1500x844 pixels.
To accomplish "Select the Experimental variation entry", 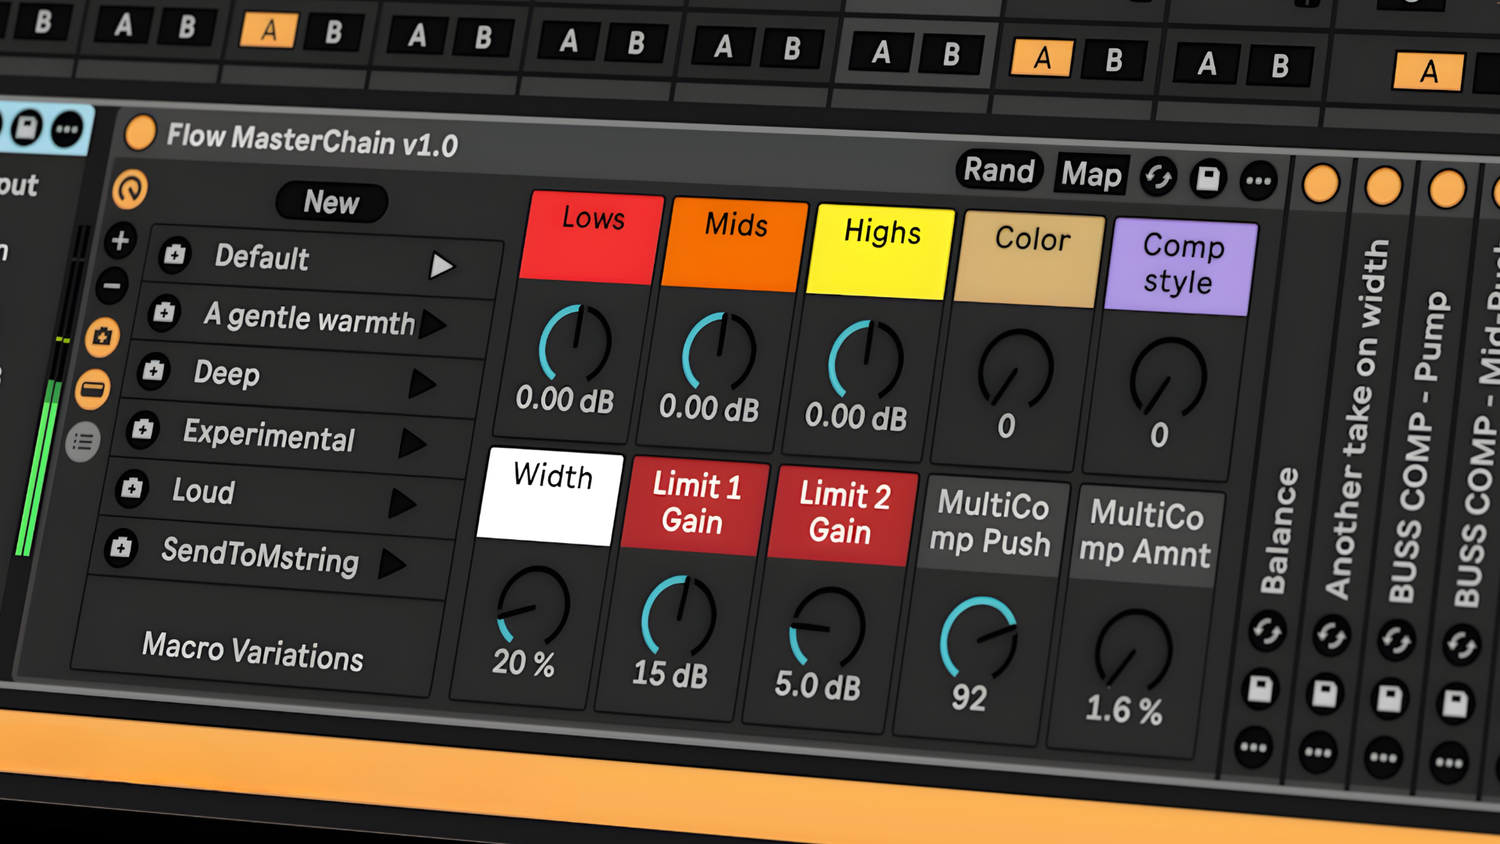I will tap(268, 435).
